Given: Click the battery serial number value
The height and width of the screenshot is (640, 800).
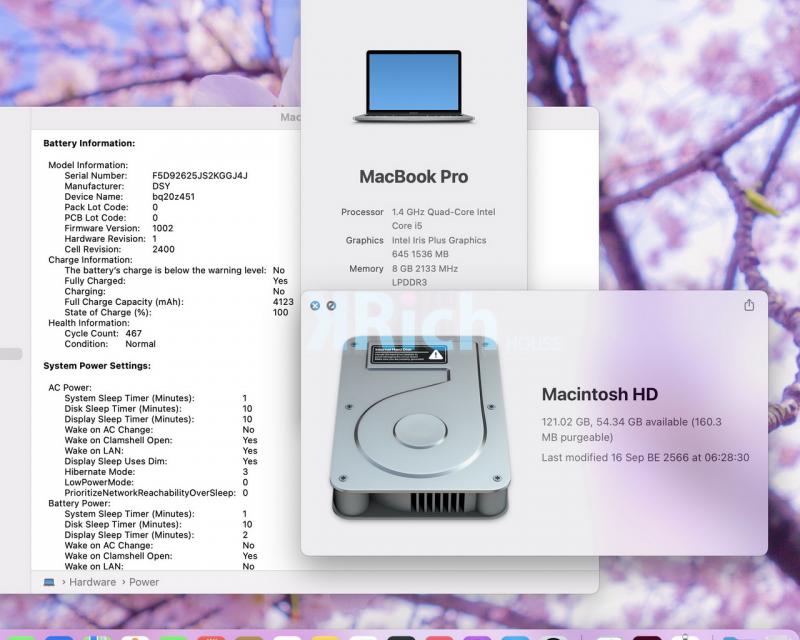Looking at the screenshot, I should point(199,175).
